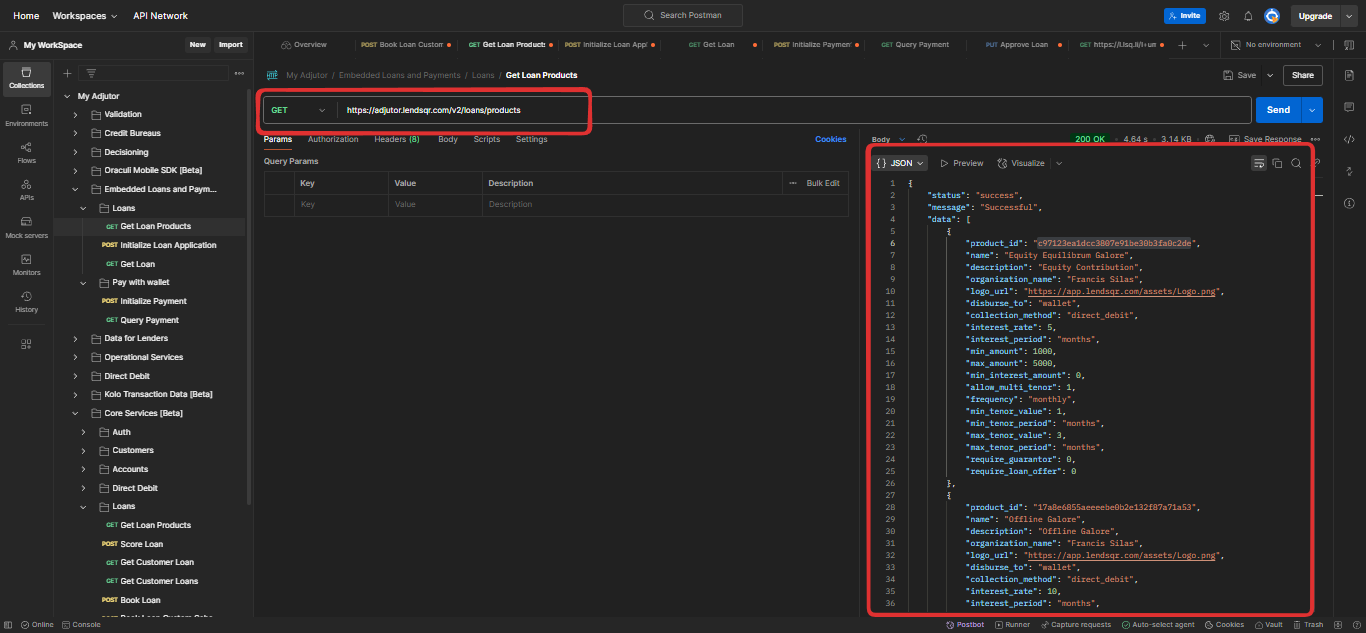Click the configure workspace sidebar icon
1366x633 pixels.
click(27, 344)
